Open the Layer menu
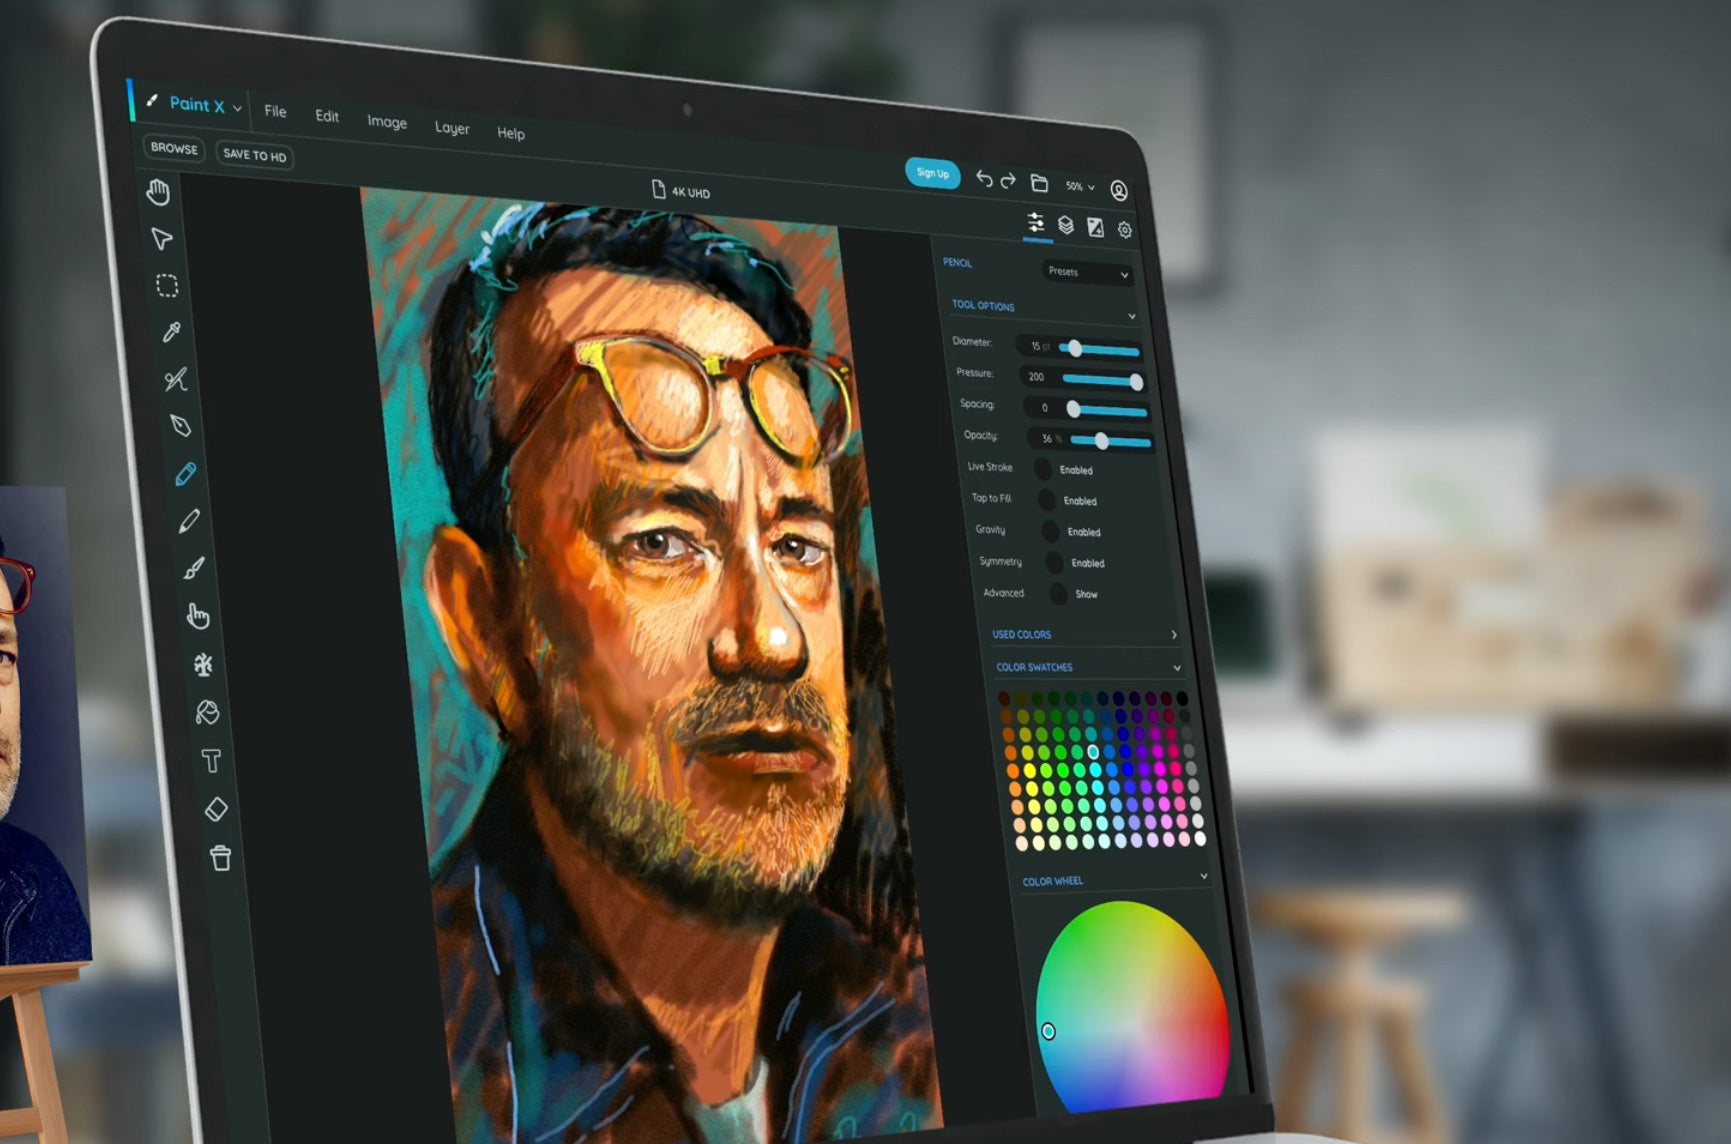This screenshot has width=1731, height=1144. coord(452,128)
